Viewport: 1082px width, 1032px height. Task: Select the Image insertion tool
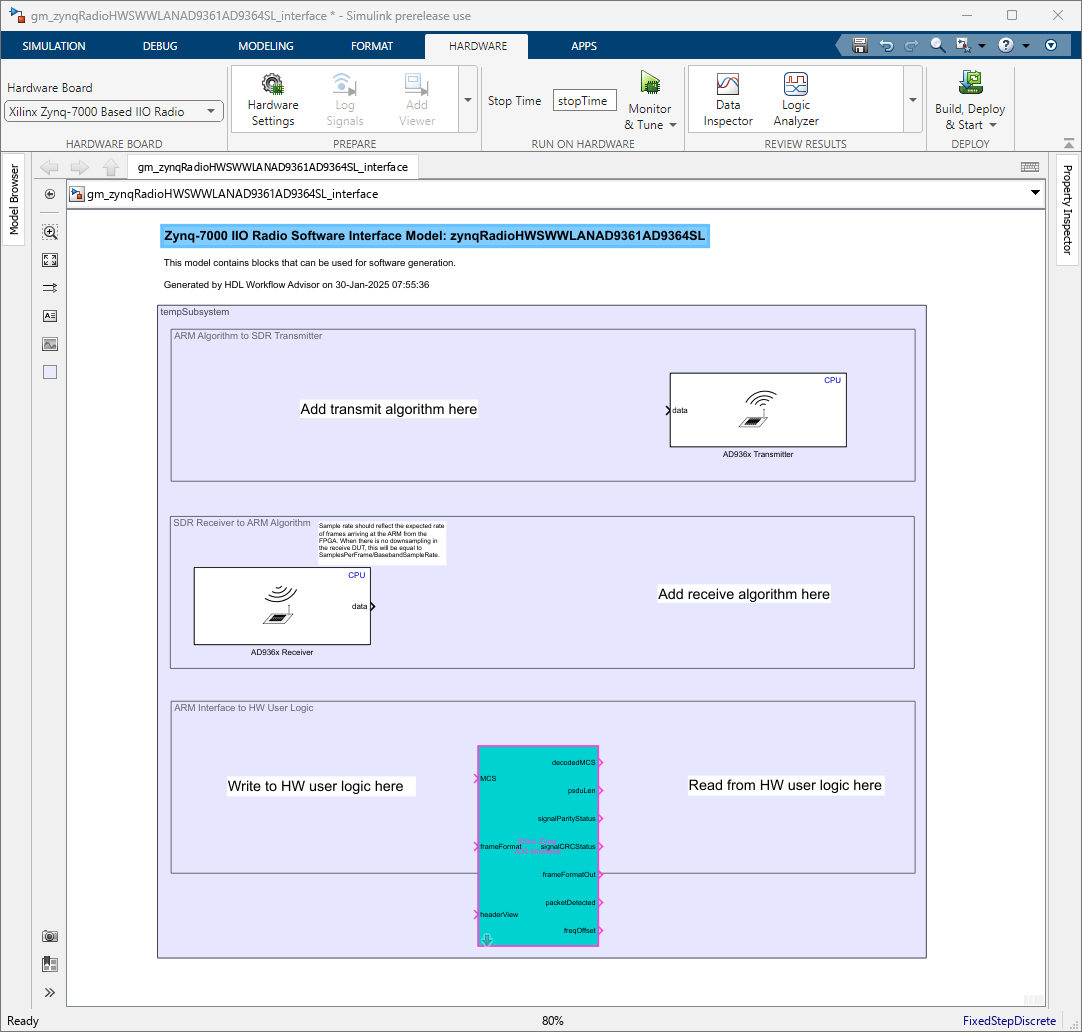[50, 344]
